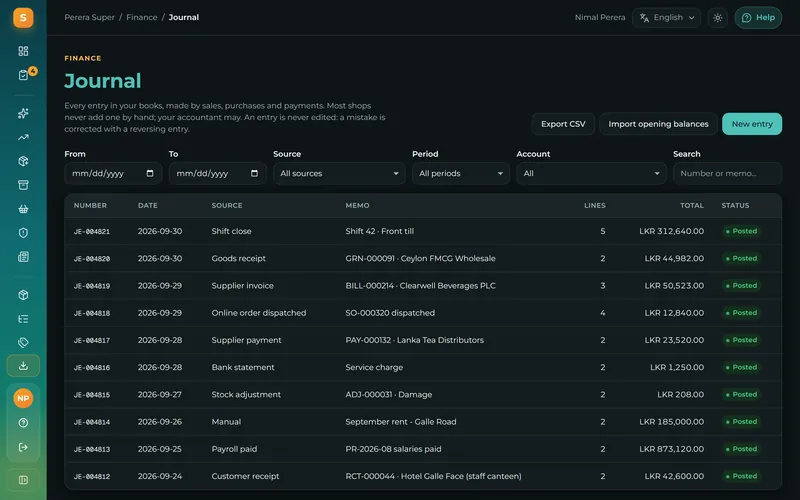800x500 pixels.
Task: Click the question mark icon in sidebar
Action: click(23, 422)
